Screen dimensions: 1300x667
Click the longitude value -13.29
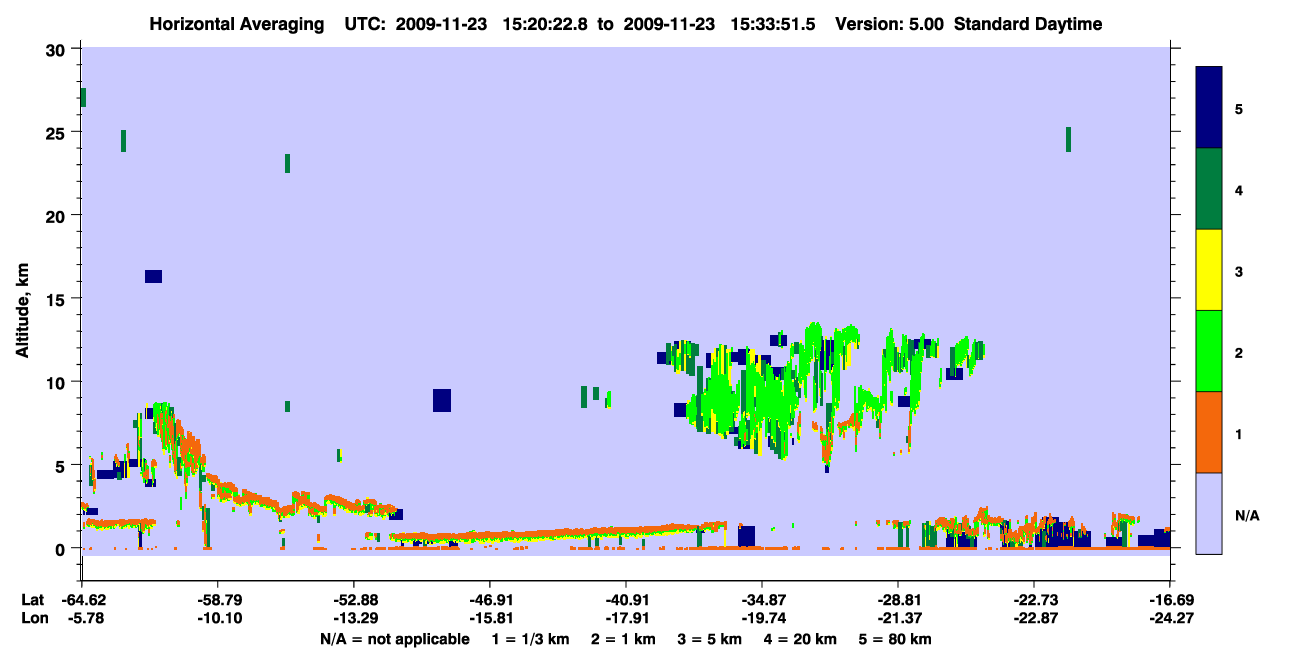point(354,618)
